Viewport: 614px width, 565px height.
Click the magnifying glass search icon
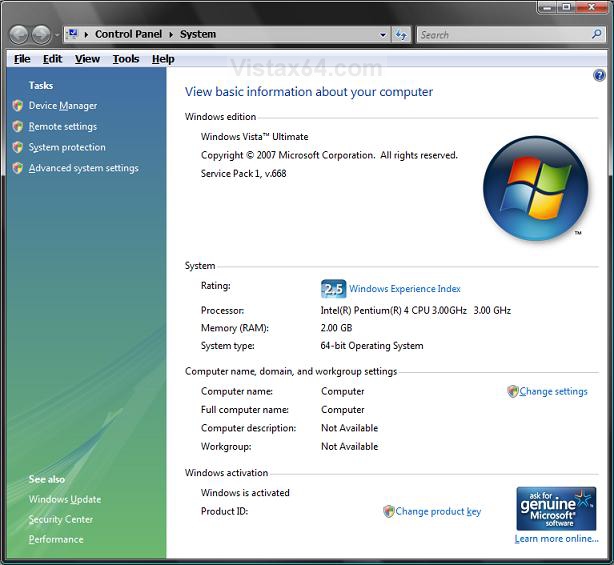(597, 34)
